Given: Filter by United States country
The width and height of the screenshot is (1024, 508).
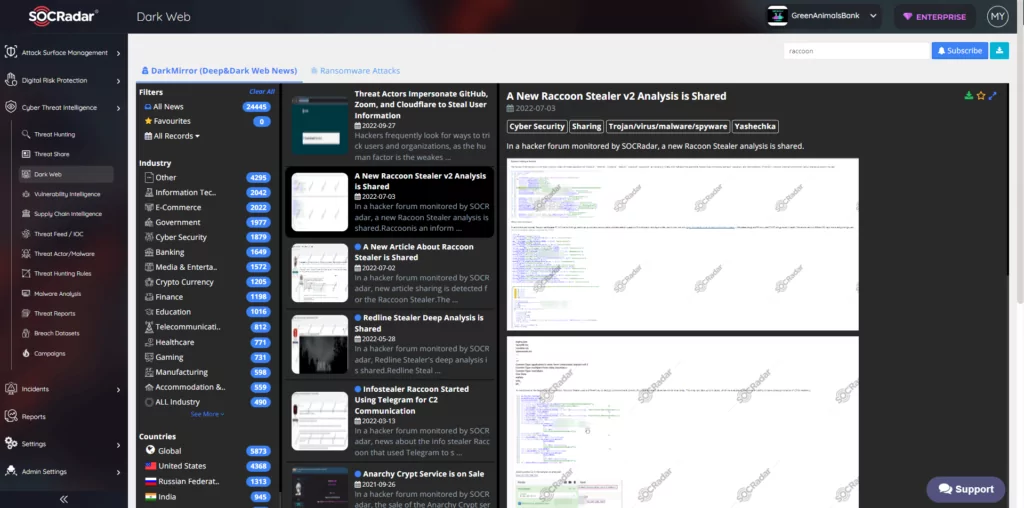Looking at the screenshot, I should (x=176, y=466).
